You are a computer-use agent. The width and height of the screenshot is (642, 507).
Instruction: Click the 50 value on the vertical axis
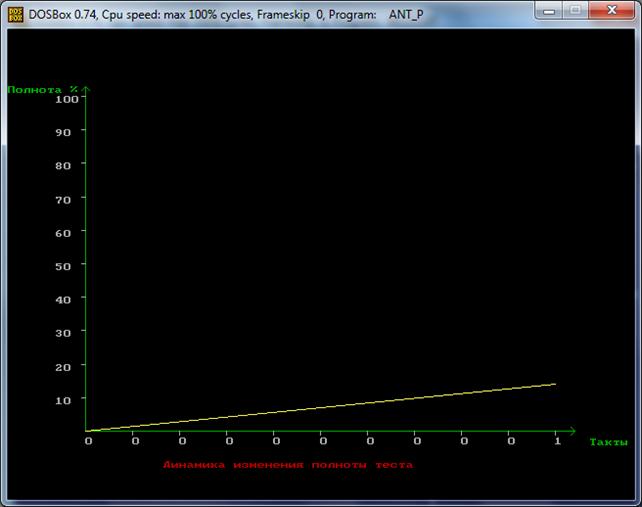(x=63, y=266)
